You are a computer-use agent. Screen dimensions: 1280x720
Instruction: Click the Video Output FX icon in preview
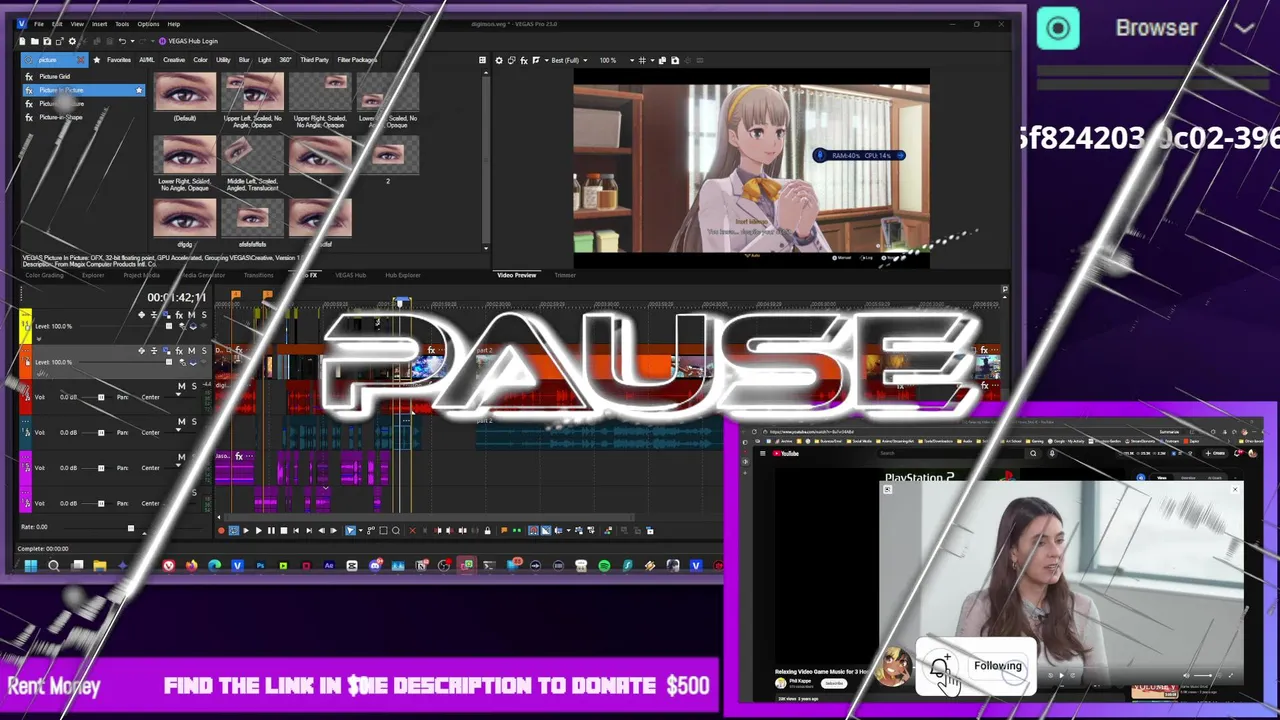[524, 60]
